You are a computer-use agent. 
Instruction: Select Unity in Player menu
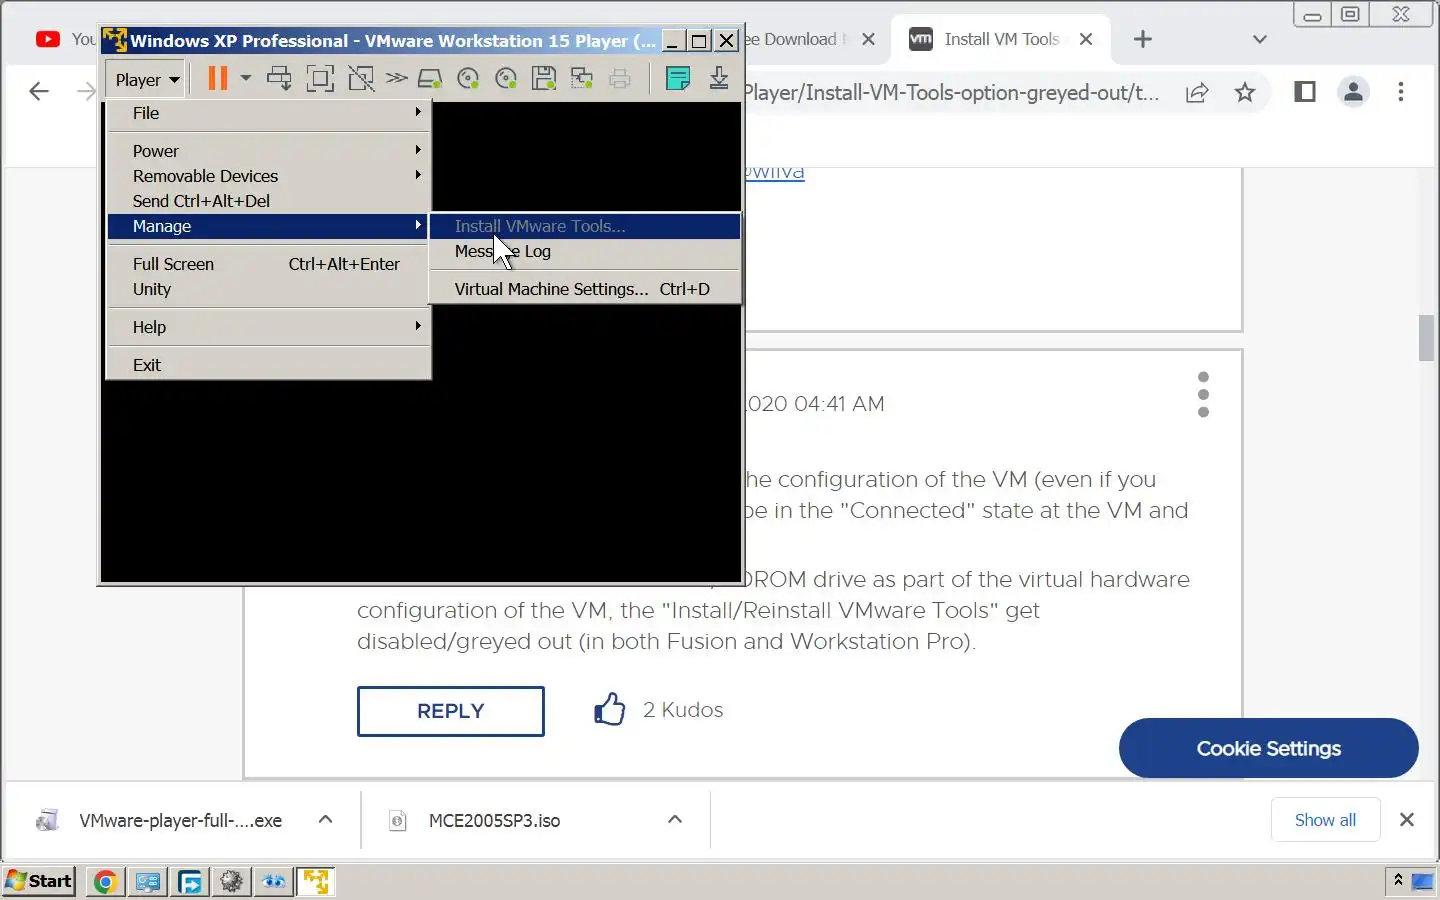(x=269, y=289)
